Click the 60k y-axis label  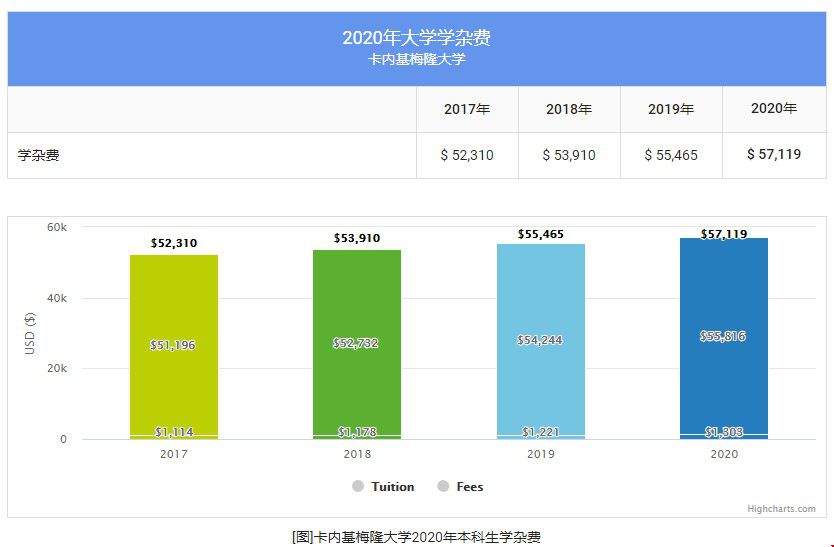click(57, 227)
